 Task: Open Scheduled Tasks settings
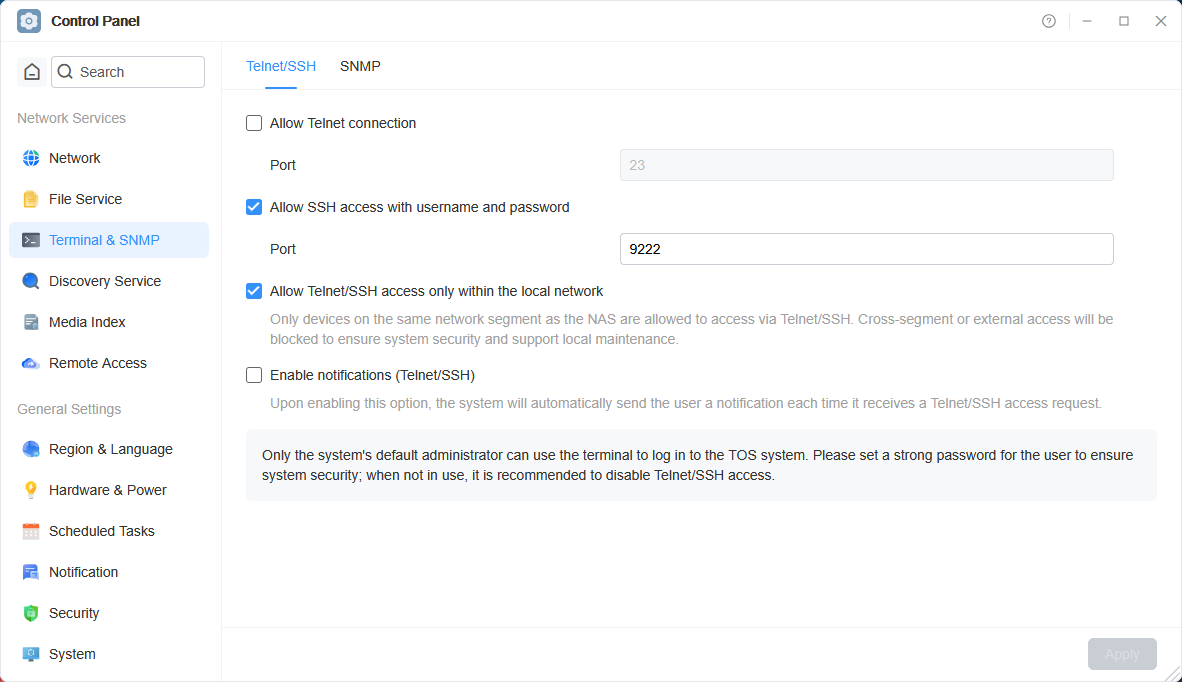pyautogui.click(x=100, y=531)
